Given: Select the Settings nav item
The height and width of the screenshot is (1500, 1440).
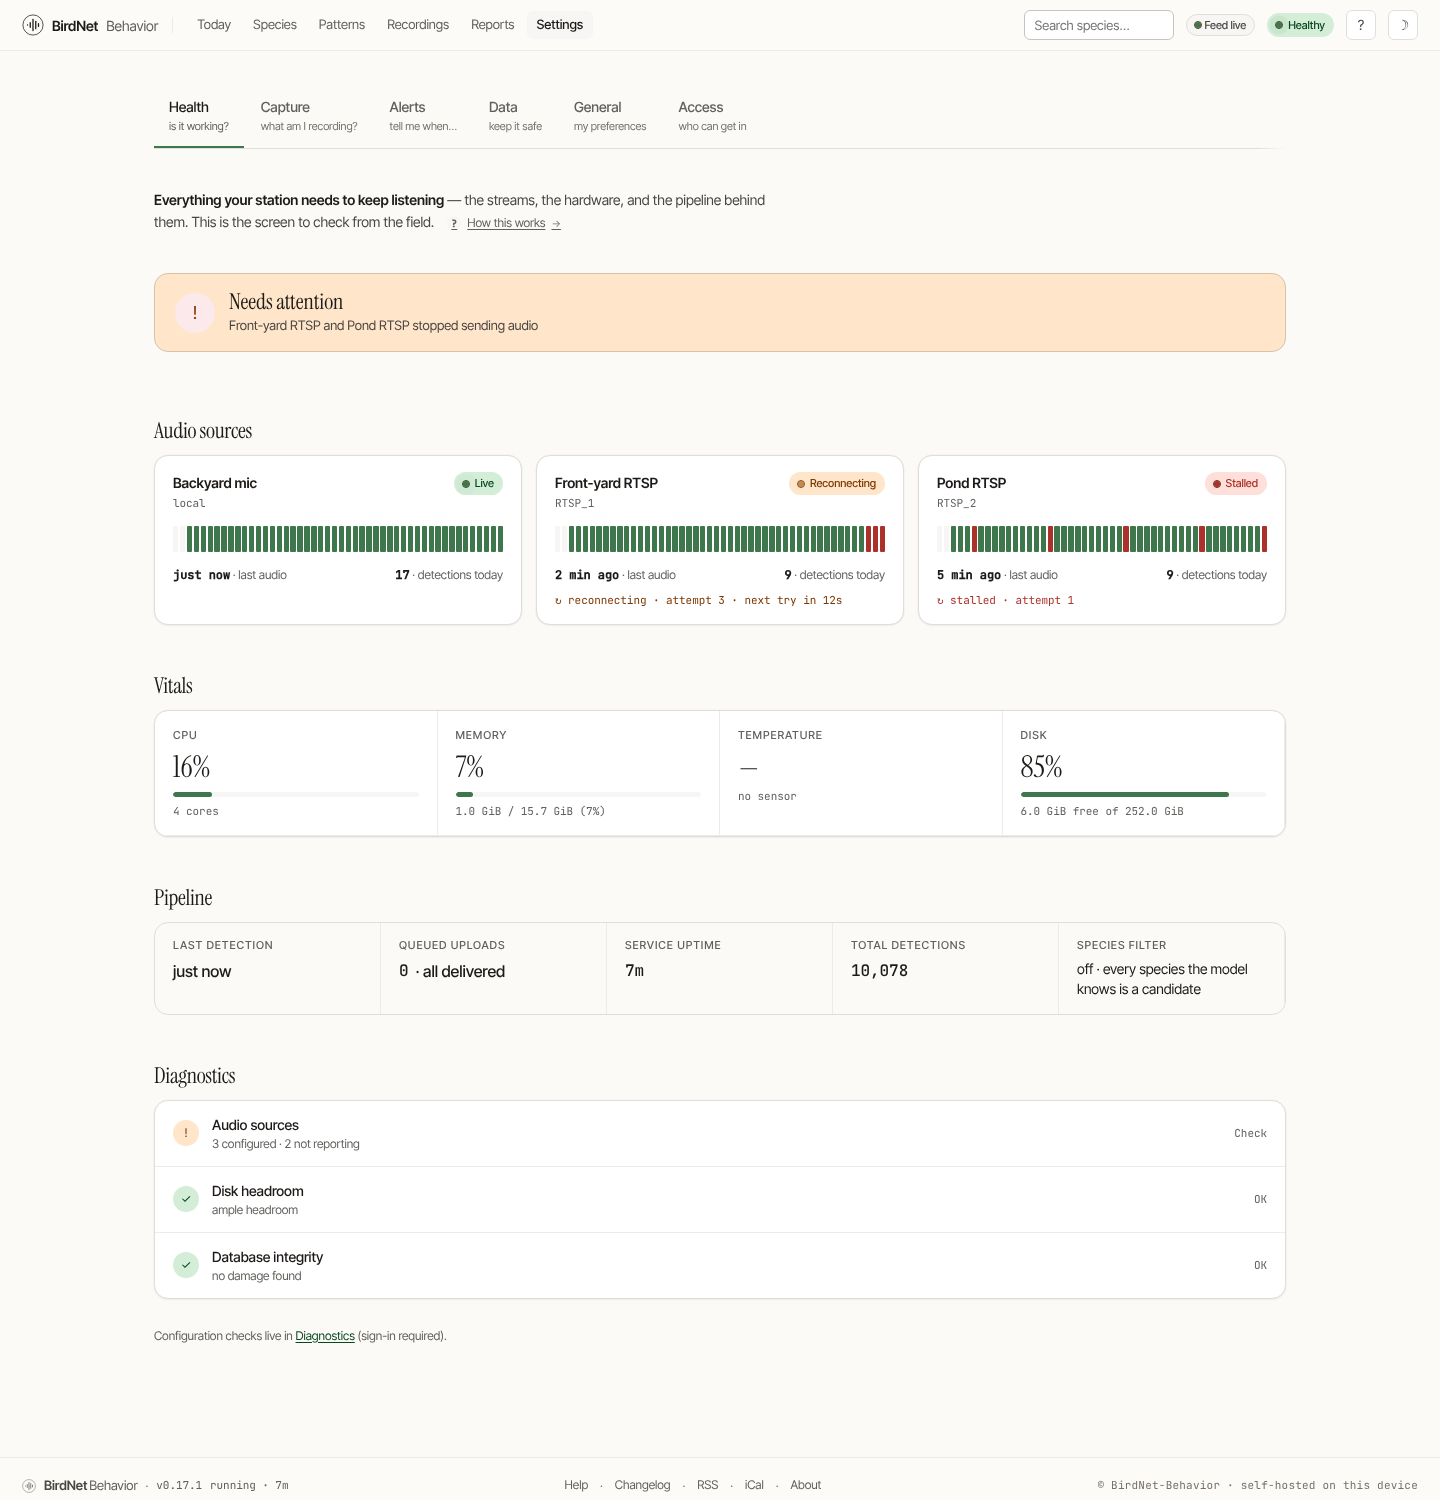Looking at the screenshot, I should (560, 25).
